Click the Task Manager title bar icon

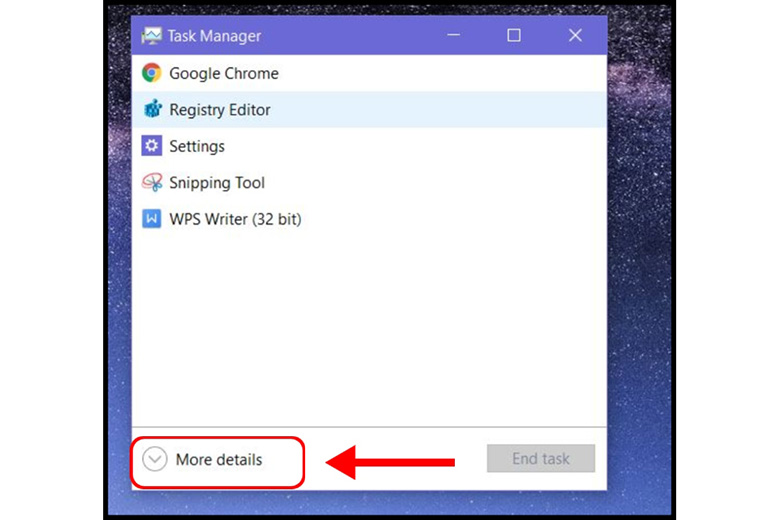click(x=151, y=35)
